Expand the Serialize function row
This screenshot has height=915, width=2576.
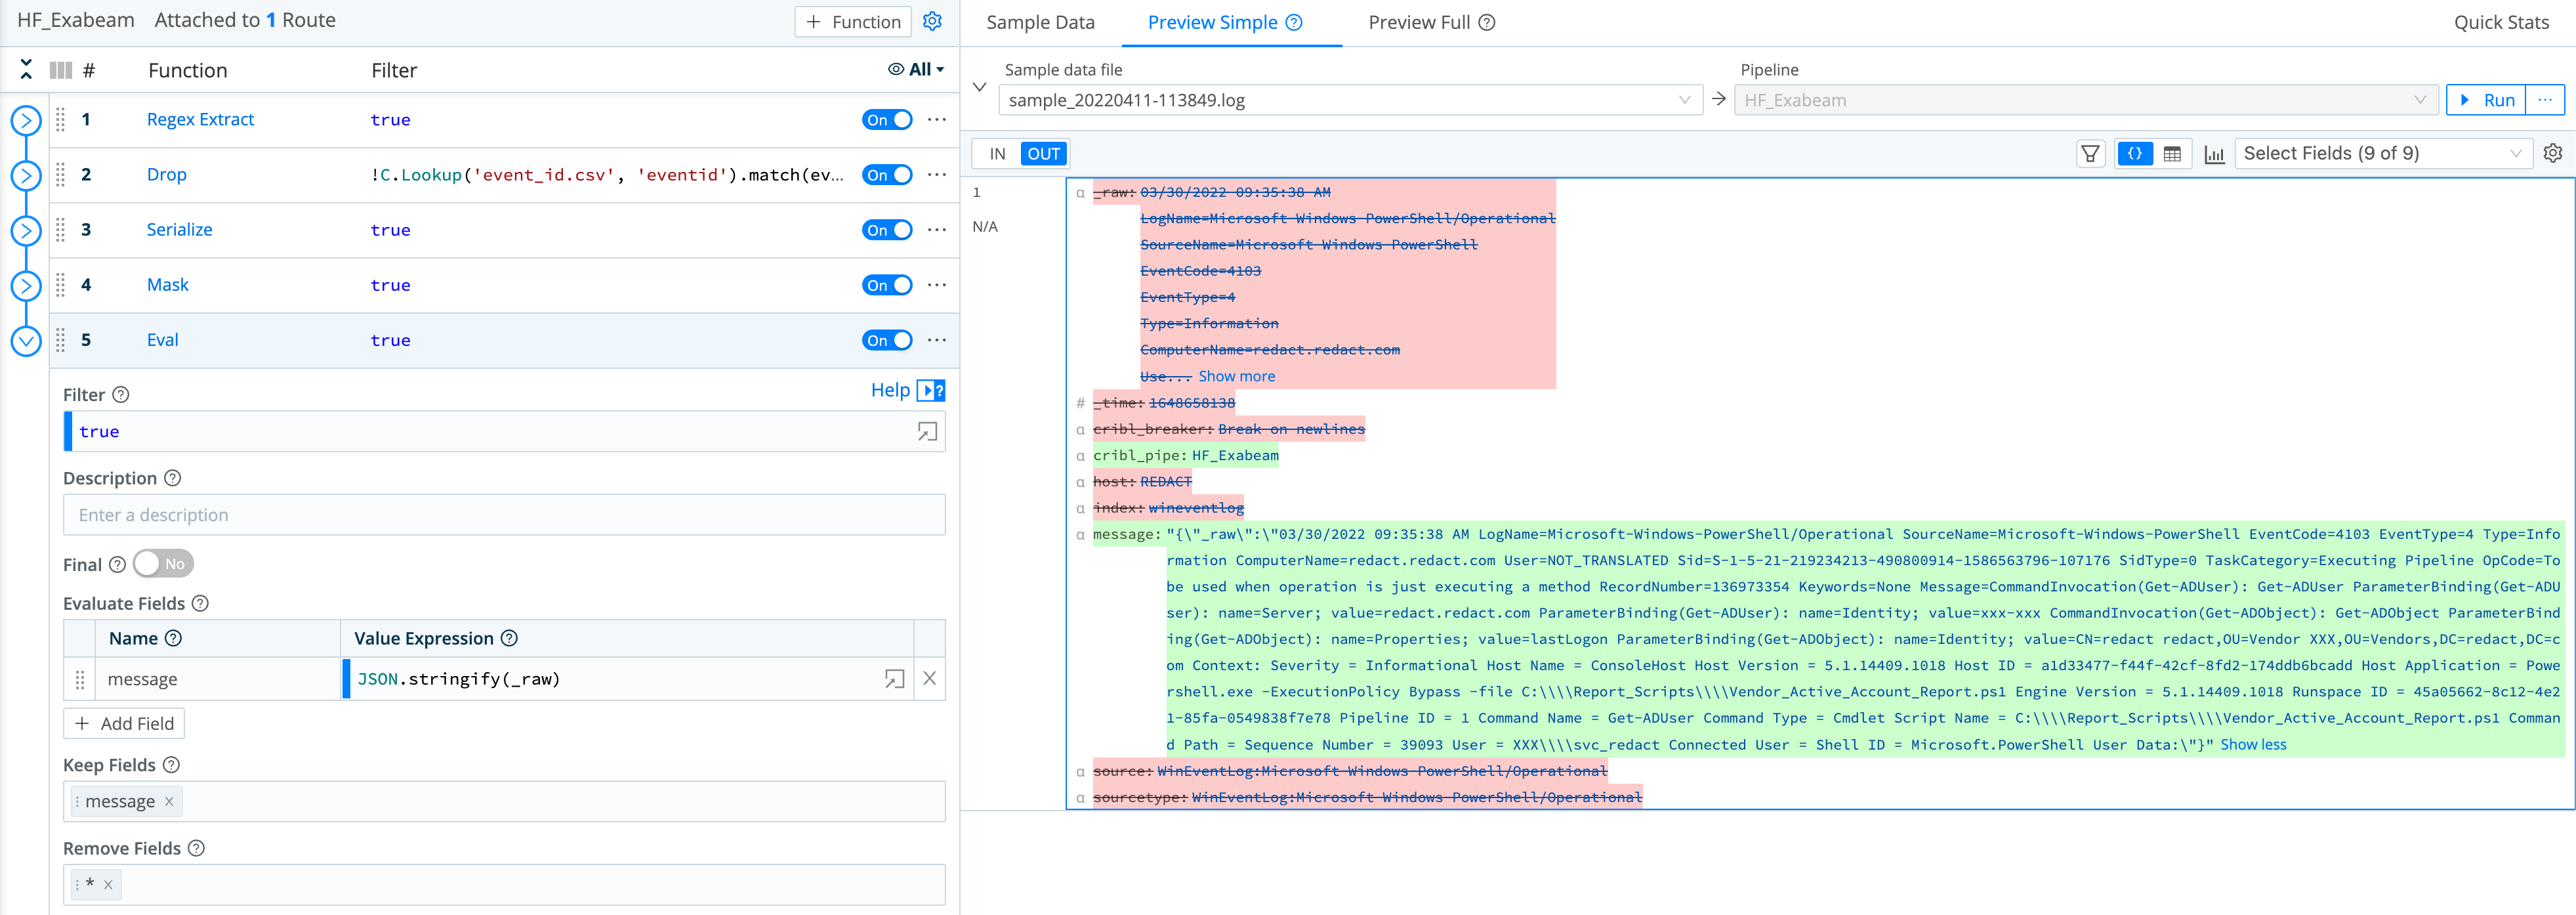tap(26, 231)
